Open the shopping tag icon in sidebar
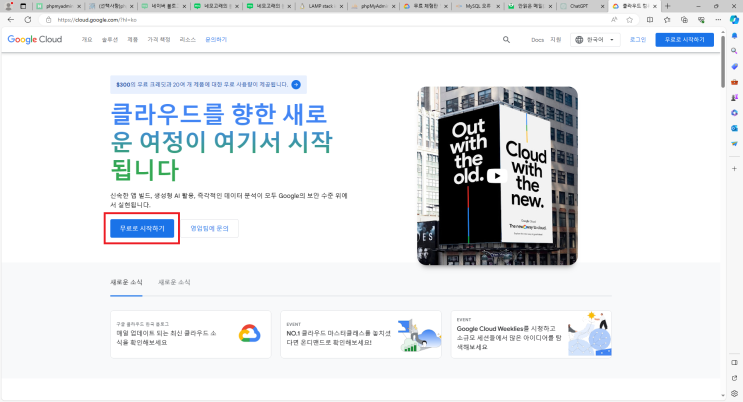 coord(734,66)
